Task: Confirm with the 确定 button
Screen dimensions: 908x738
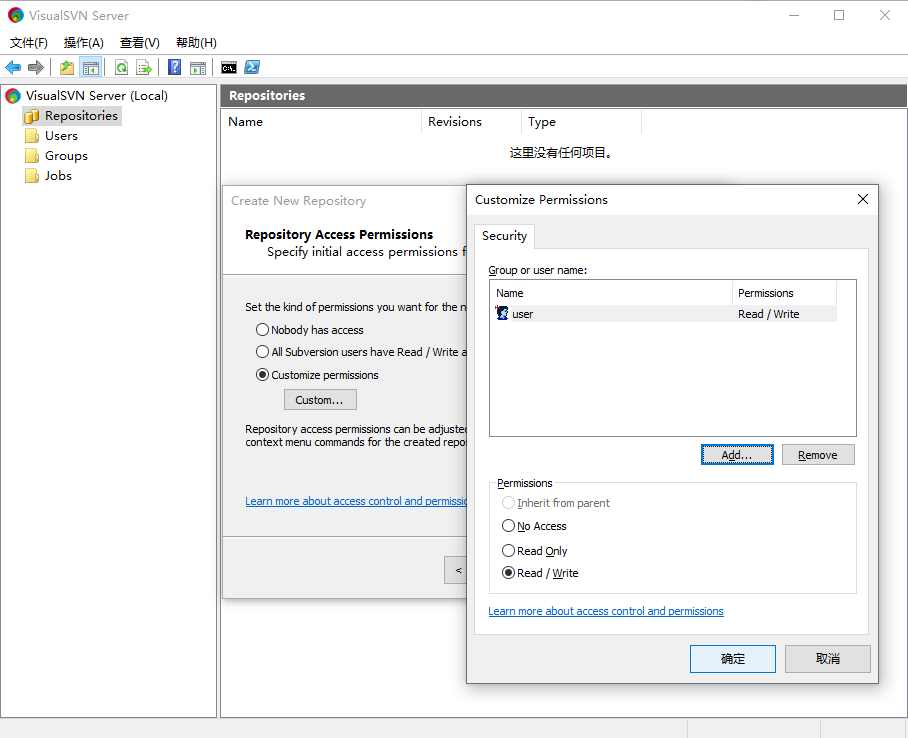Action: pos(733,659)
